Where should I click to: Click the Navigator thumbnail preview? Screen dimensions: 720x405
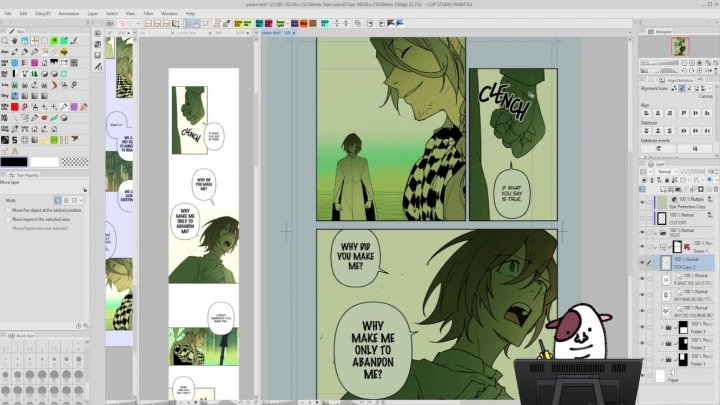pyautogui.click(x=680, y=46)
